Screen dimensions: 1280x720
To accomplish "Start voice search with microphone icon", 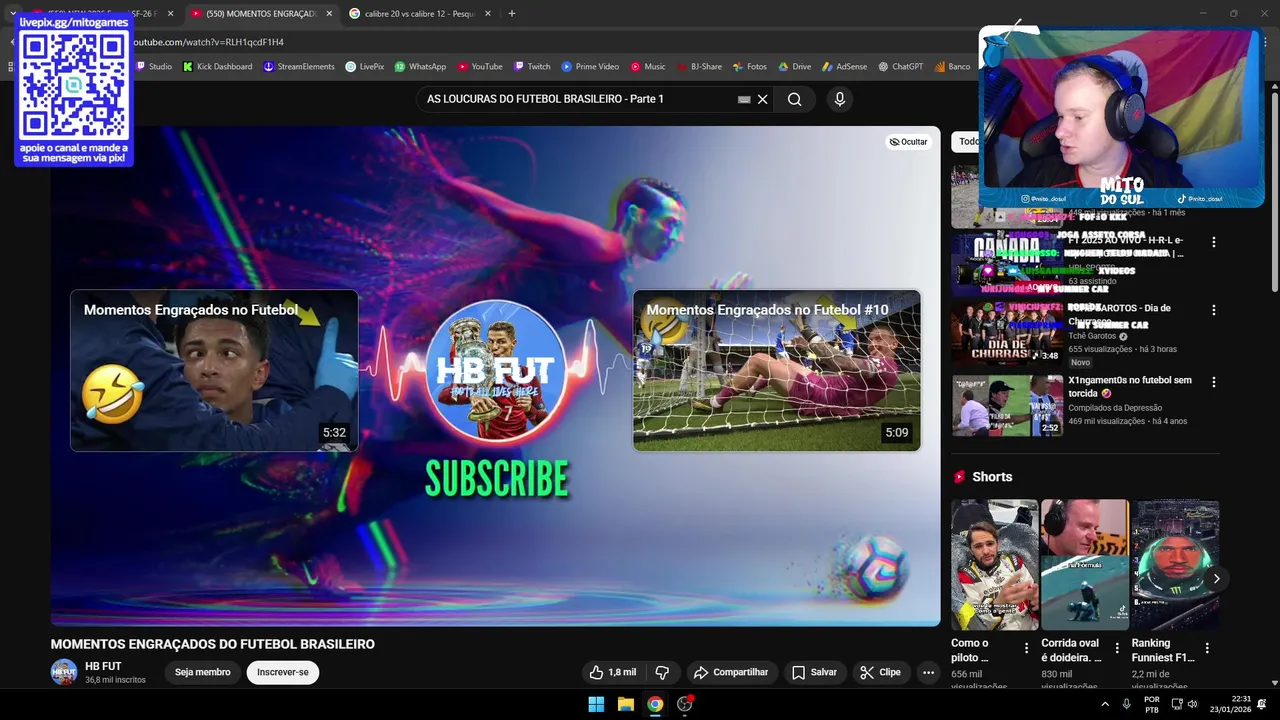I will [x=839, y=99].
